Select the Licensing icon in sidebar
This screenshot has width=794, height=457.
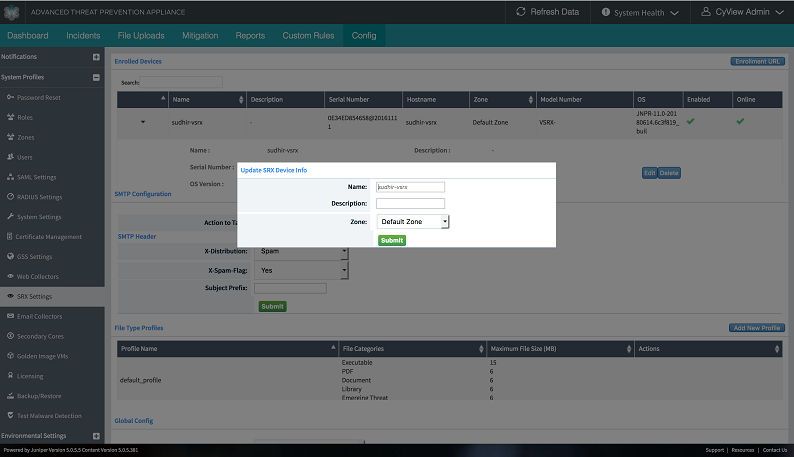tap(10, 375)
